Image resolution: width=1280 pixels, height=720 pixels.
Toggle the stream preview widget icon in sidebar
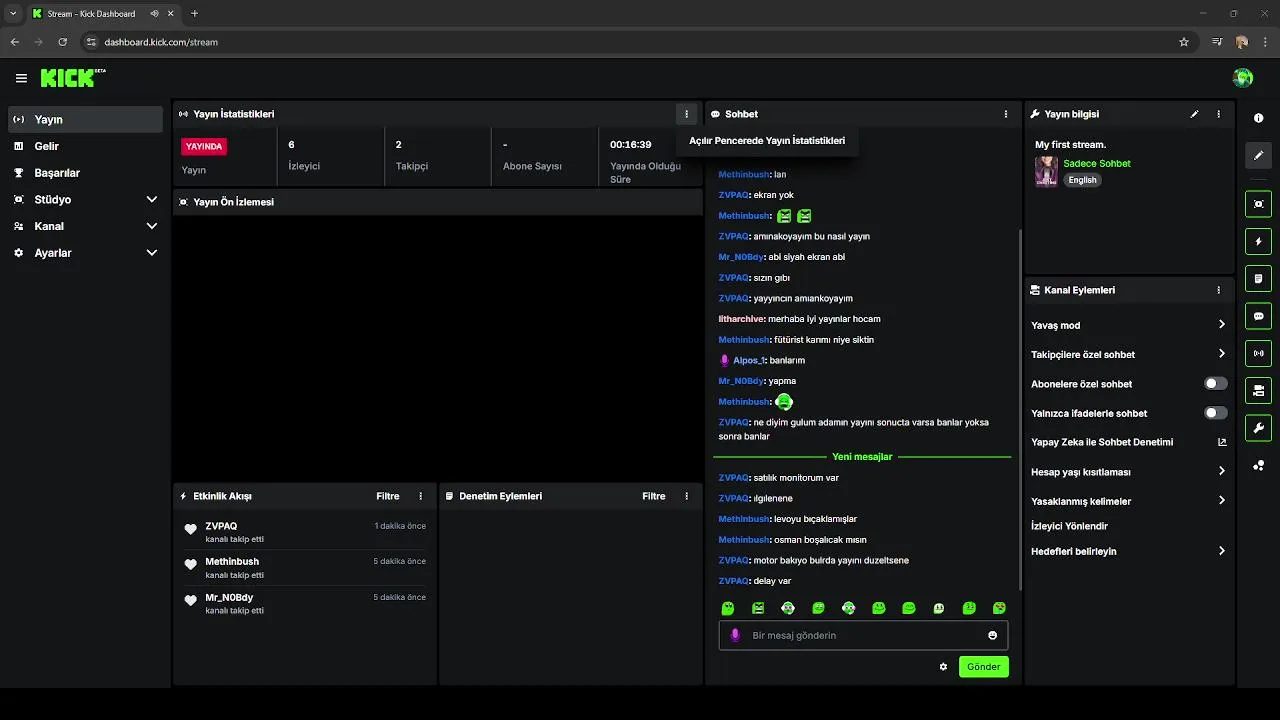pyautogui.click(x=1258, y=204)
